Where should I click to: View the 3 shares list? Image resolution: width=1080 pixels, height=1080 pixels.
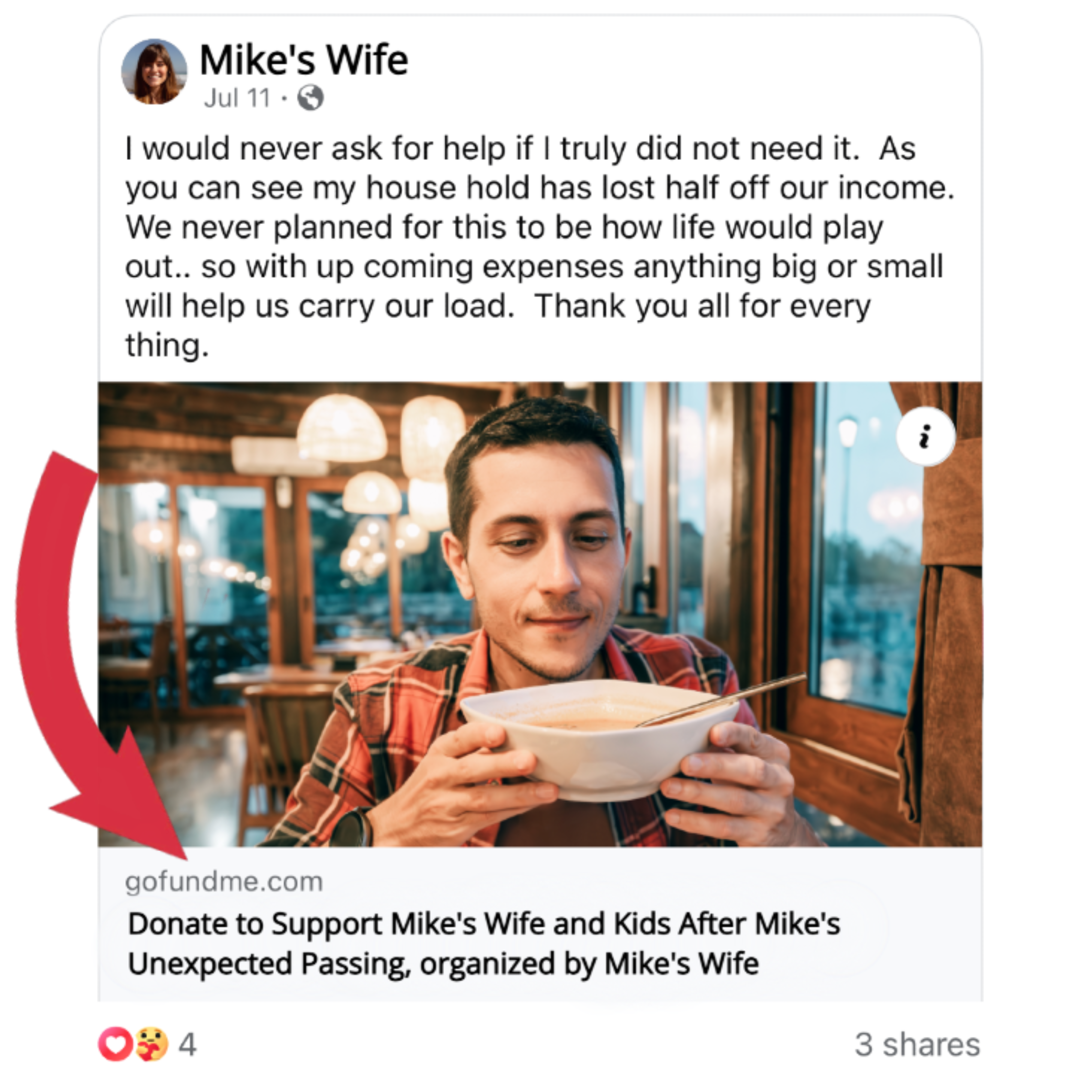(x=917, y=1044)
